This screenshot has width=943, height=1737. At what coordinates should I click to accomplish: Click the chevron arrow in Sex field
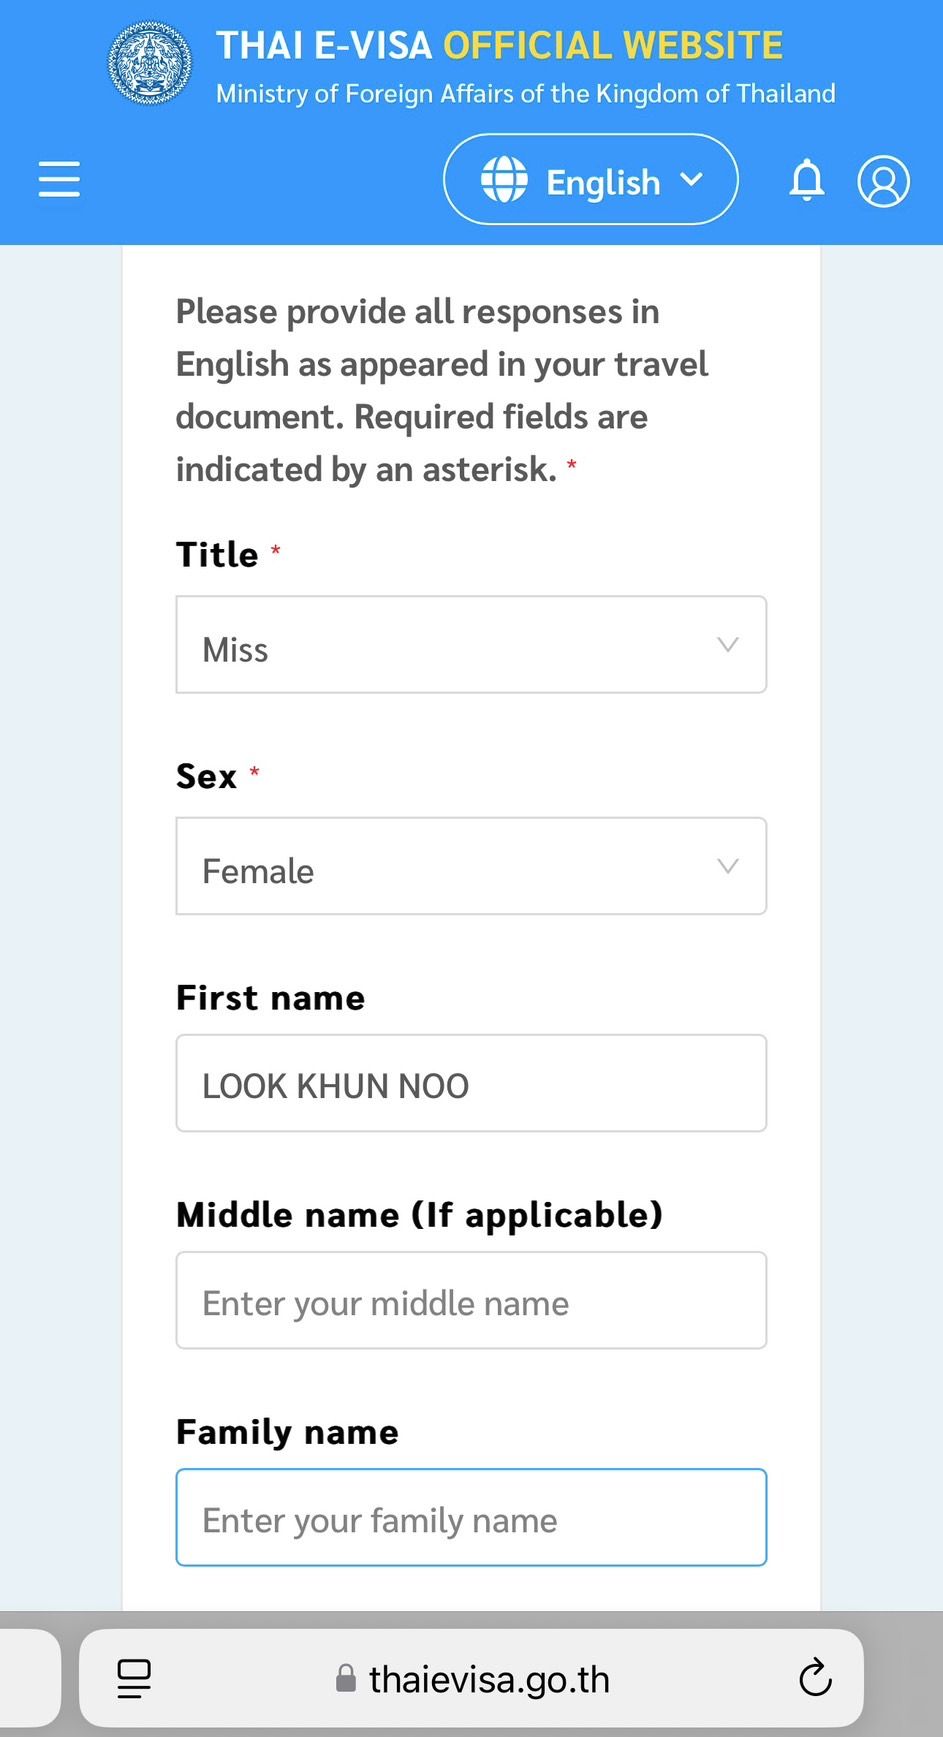pyautogui.click(x=728, y=866)
